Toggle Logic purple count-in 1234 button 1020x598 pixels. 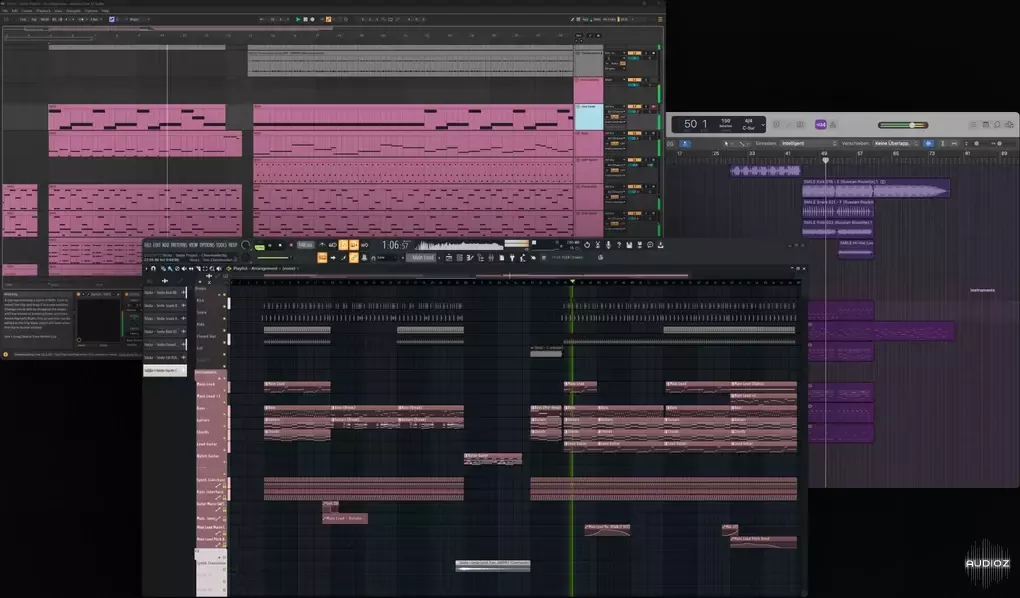coord(821,125)
